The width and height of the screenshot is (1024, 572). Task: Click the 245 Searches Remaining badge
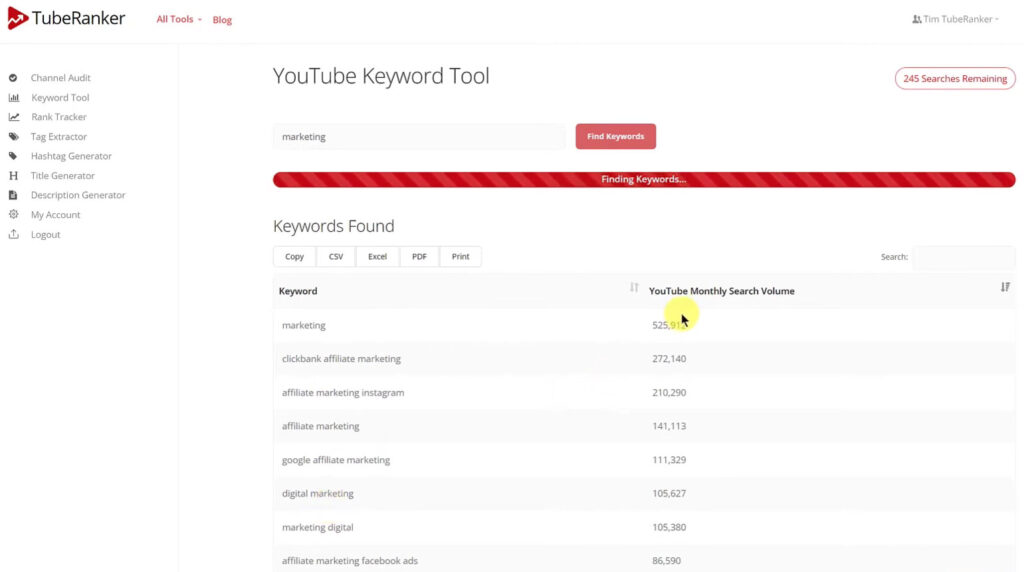click(x=955, y=78)
